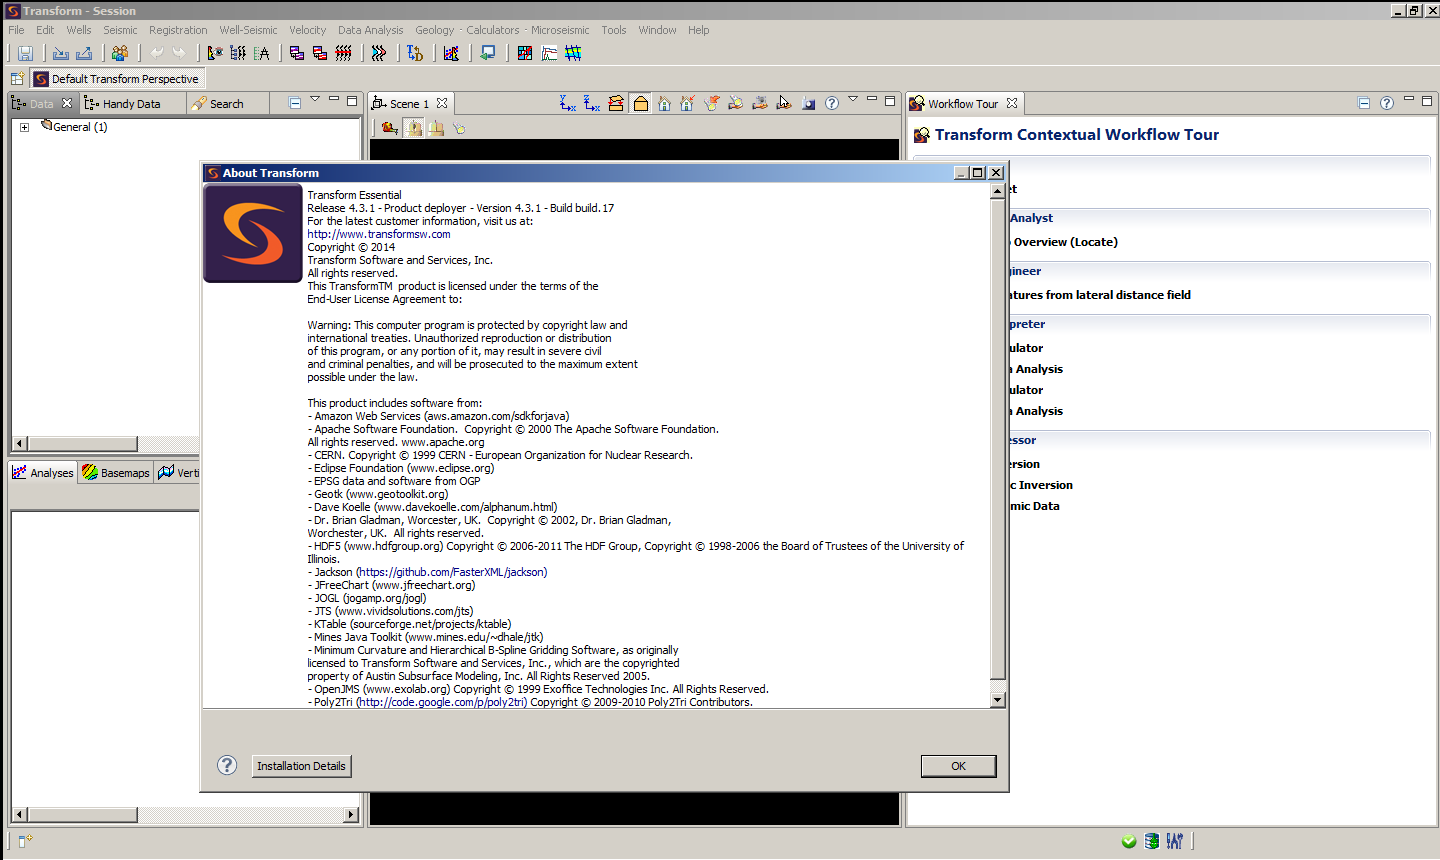The height and width of the screenshot is (860, 1440).
Task: Open the Seismic menu
Action: [x=120, y=30]
